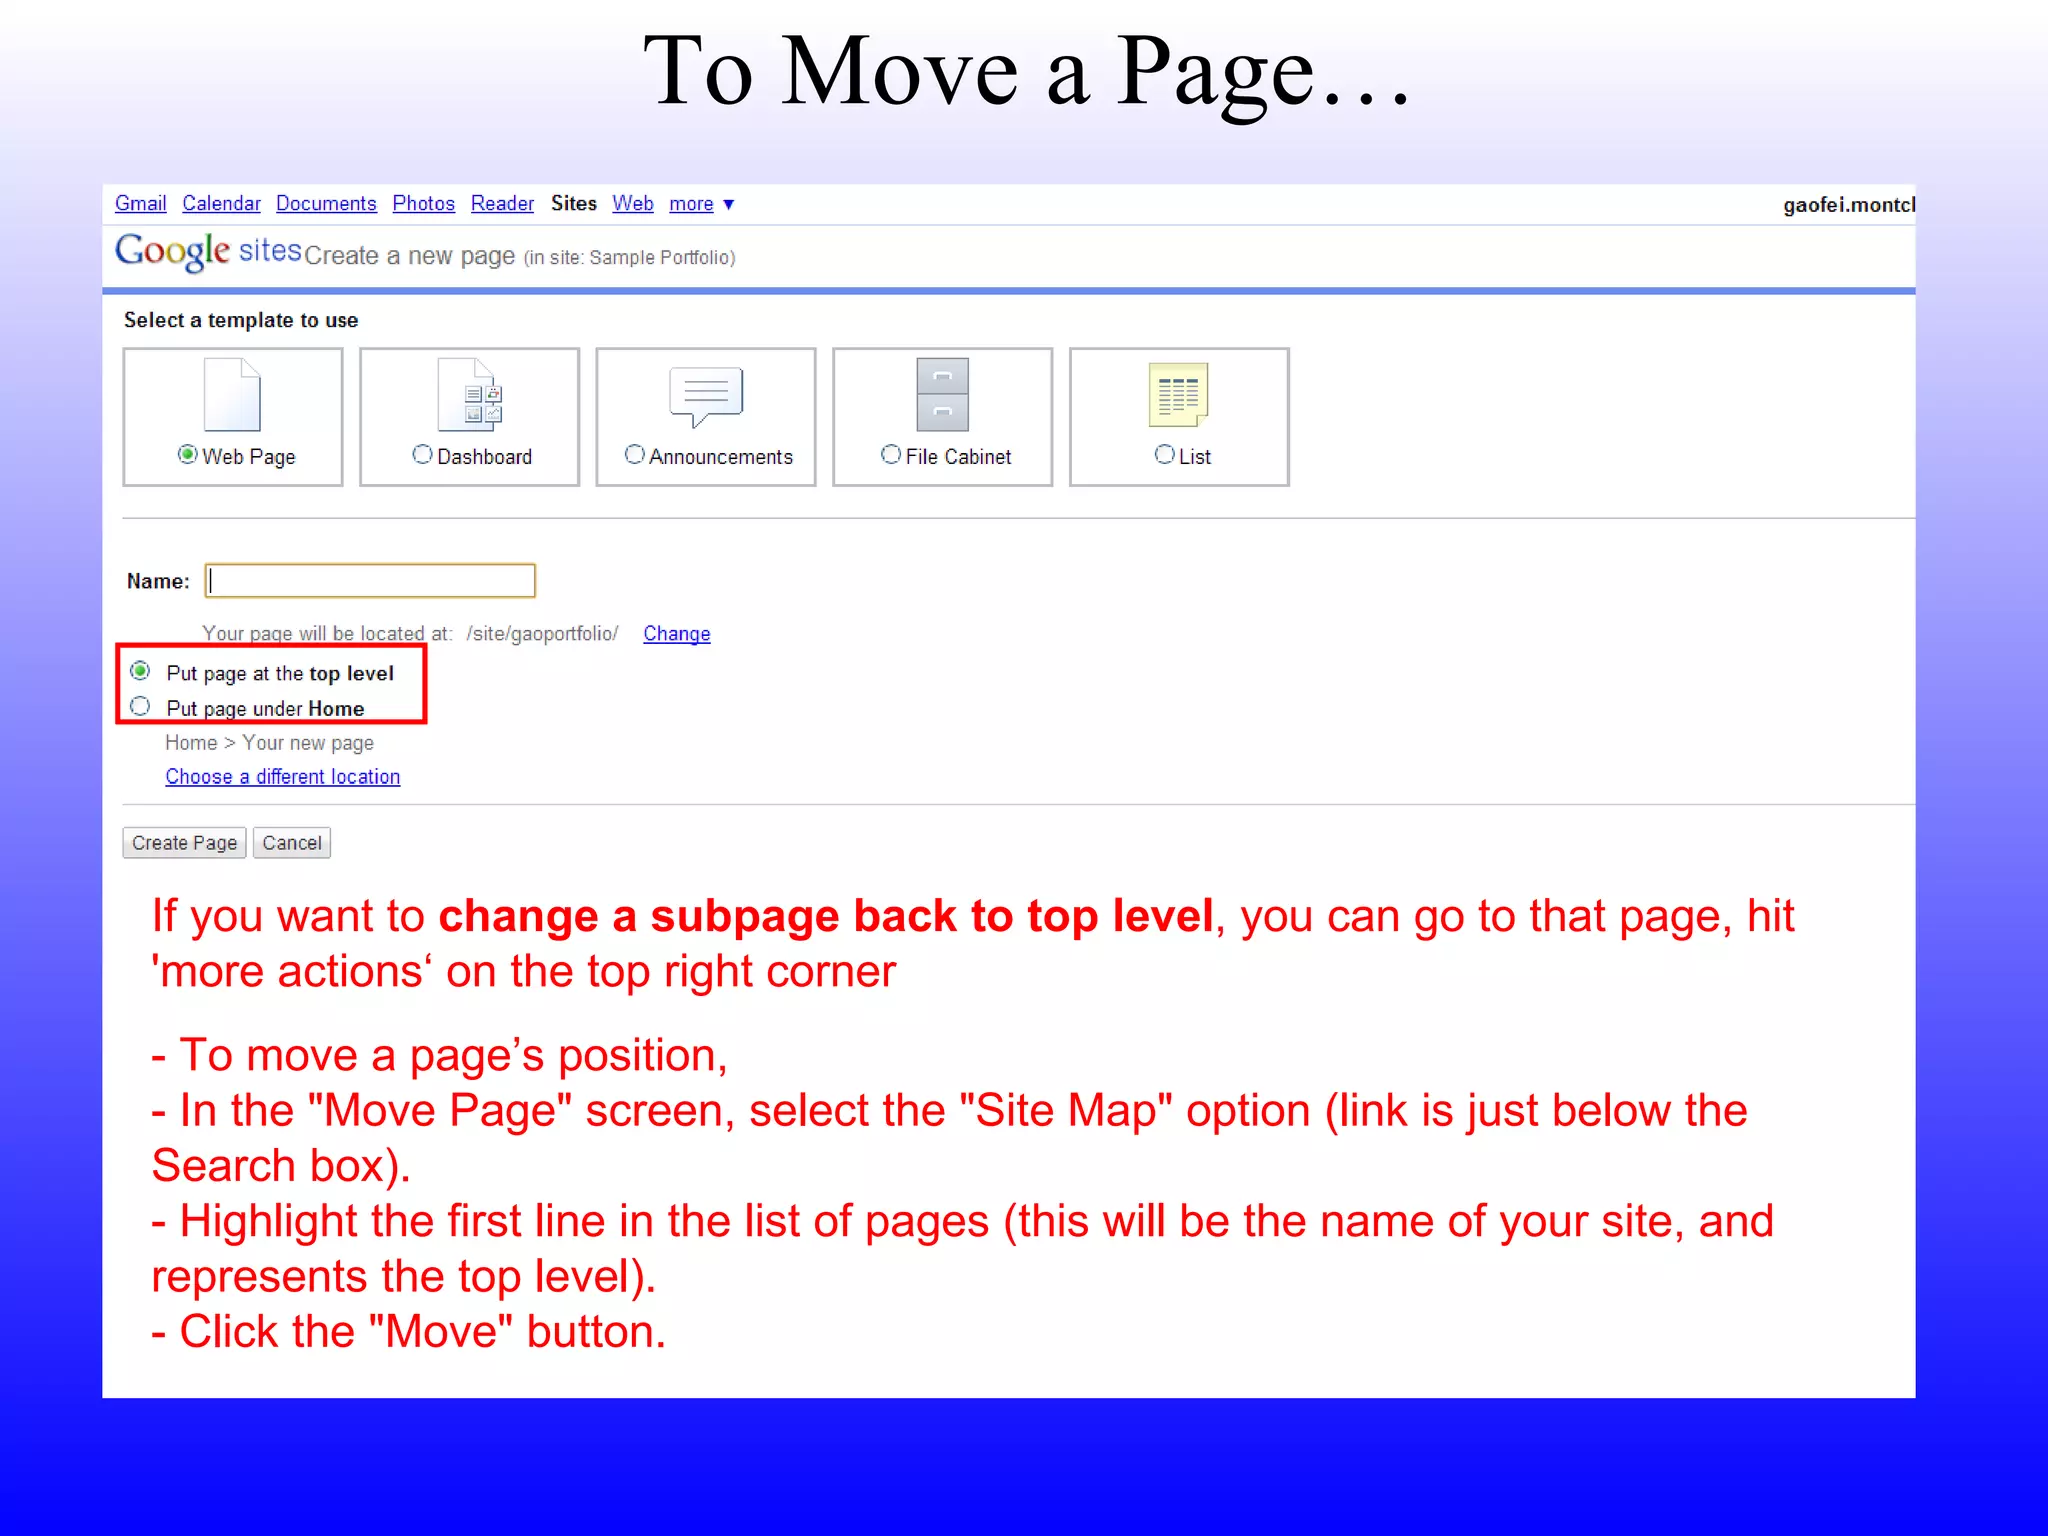Open the Reader link

tap(502, 204)
